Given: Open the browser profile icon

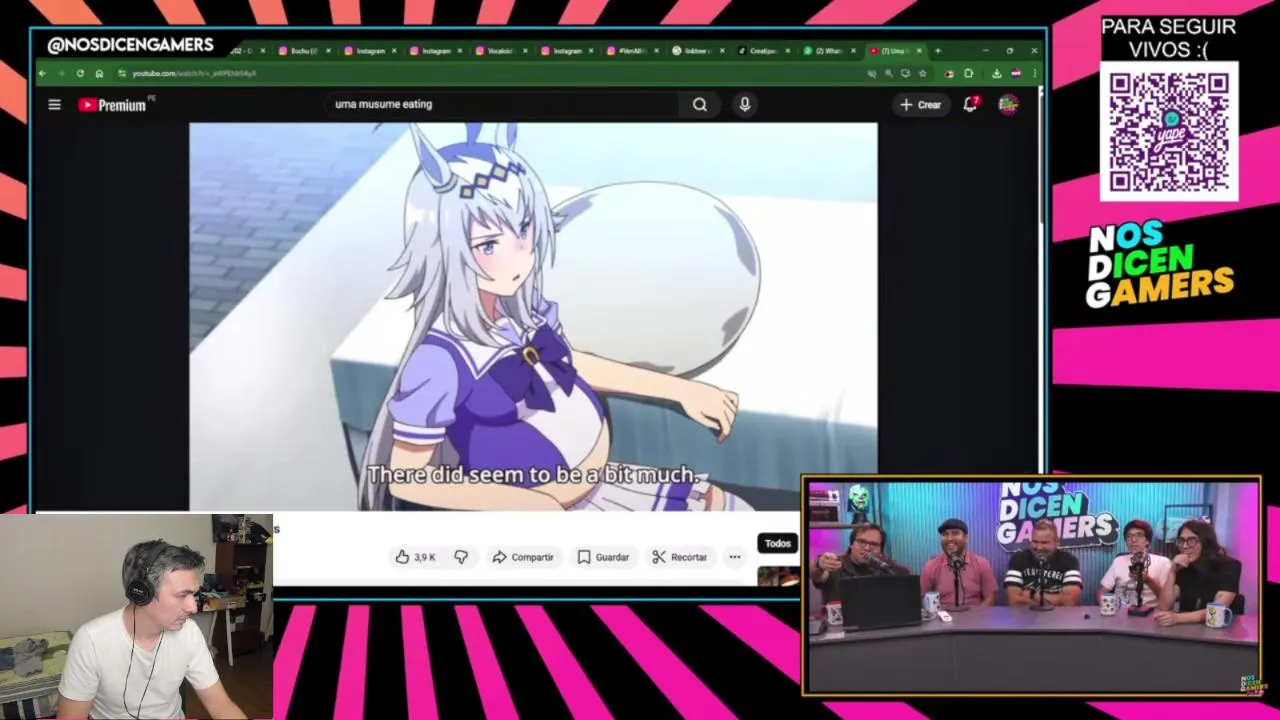Looking at the screenshot, I should pos(1016,73).
